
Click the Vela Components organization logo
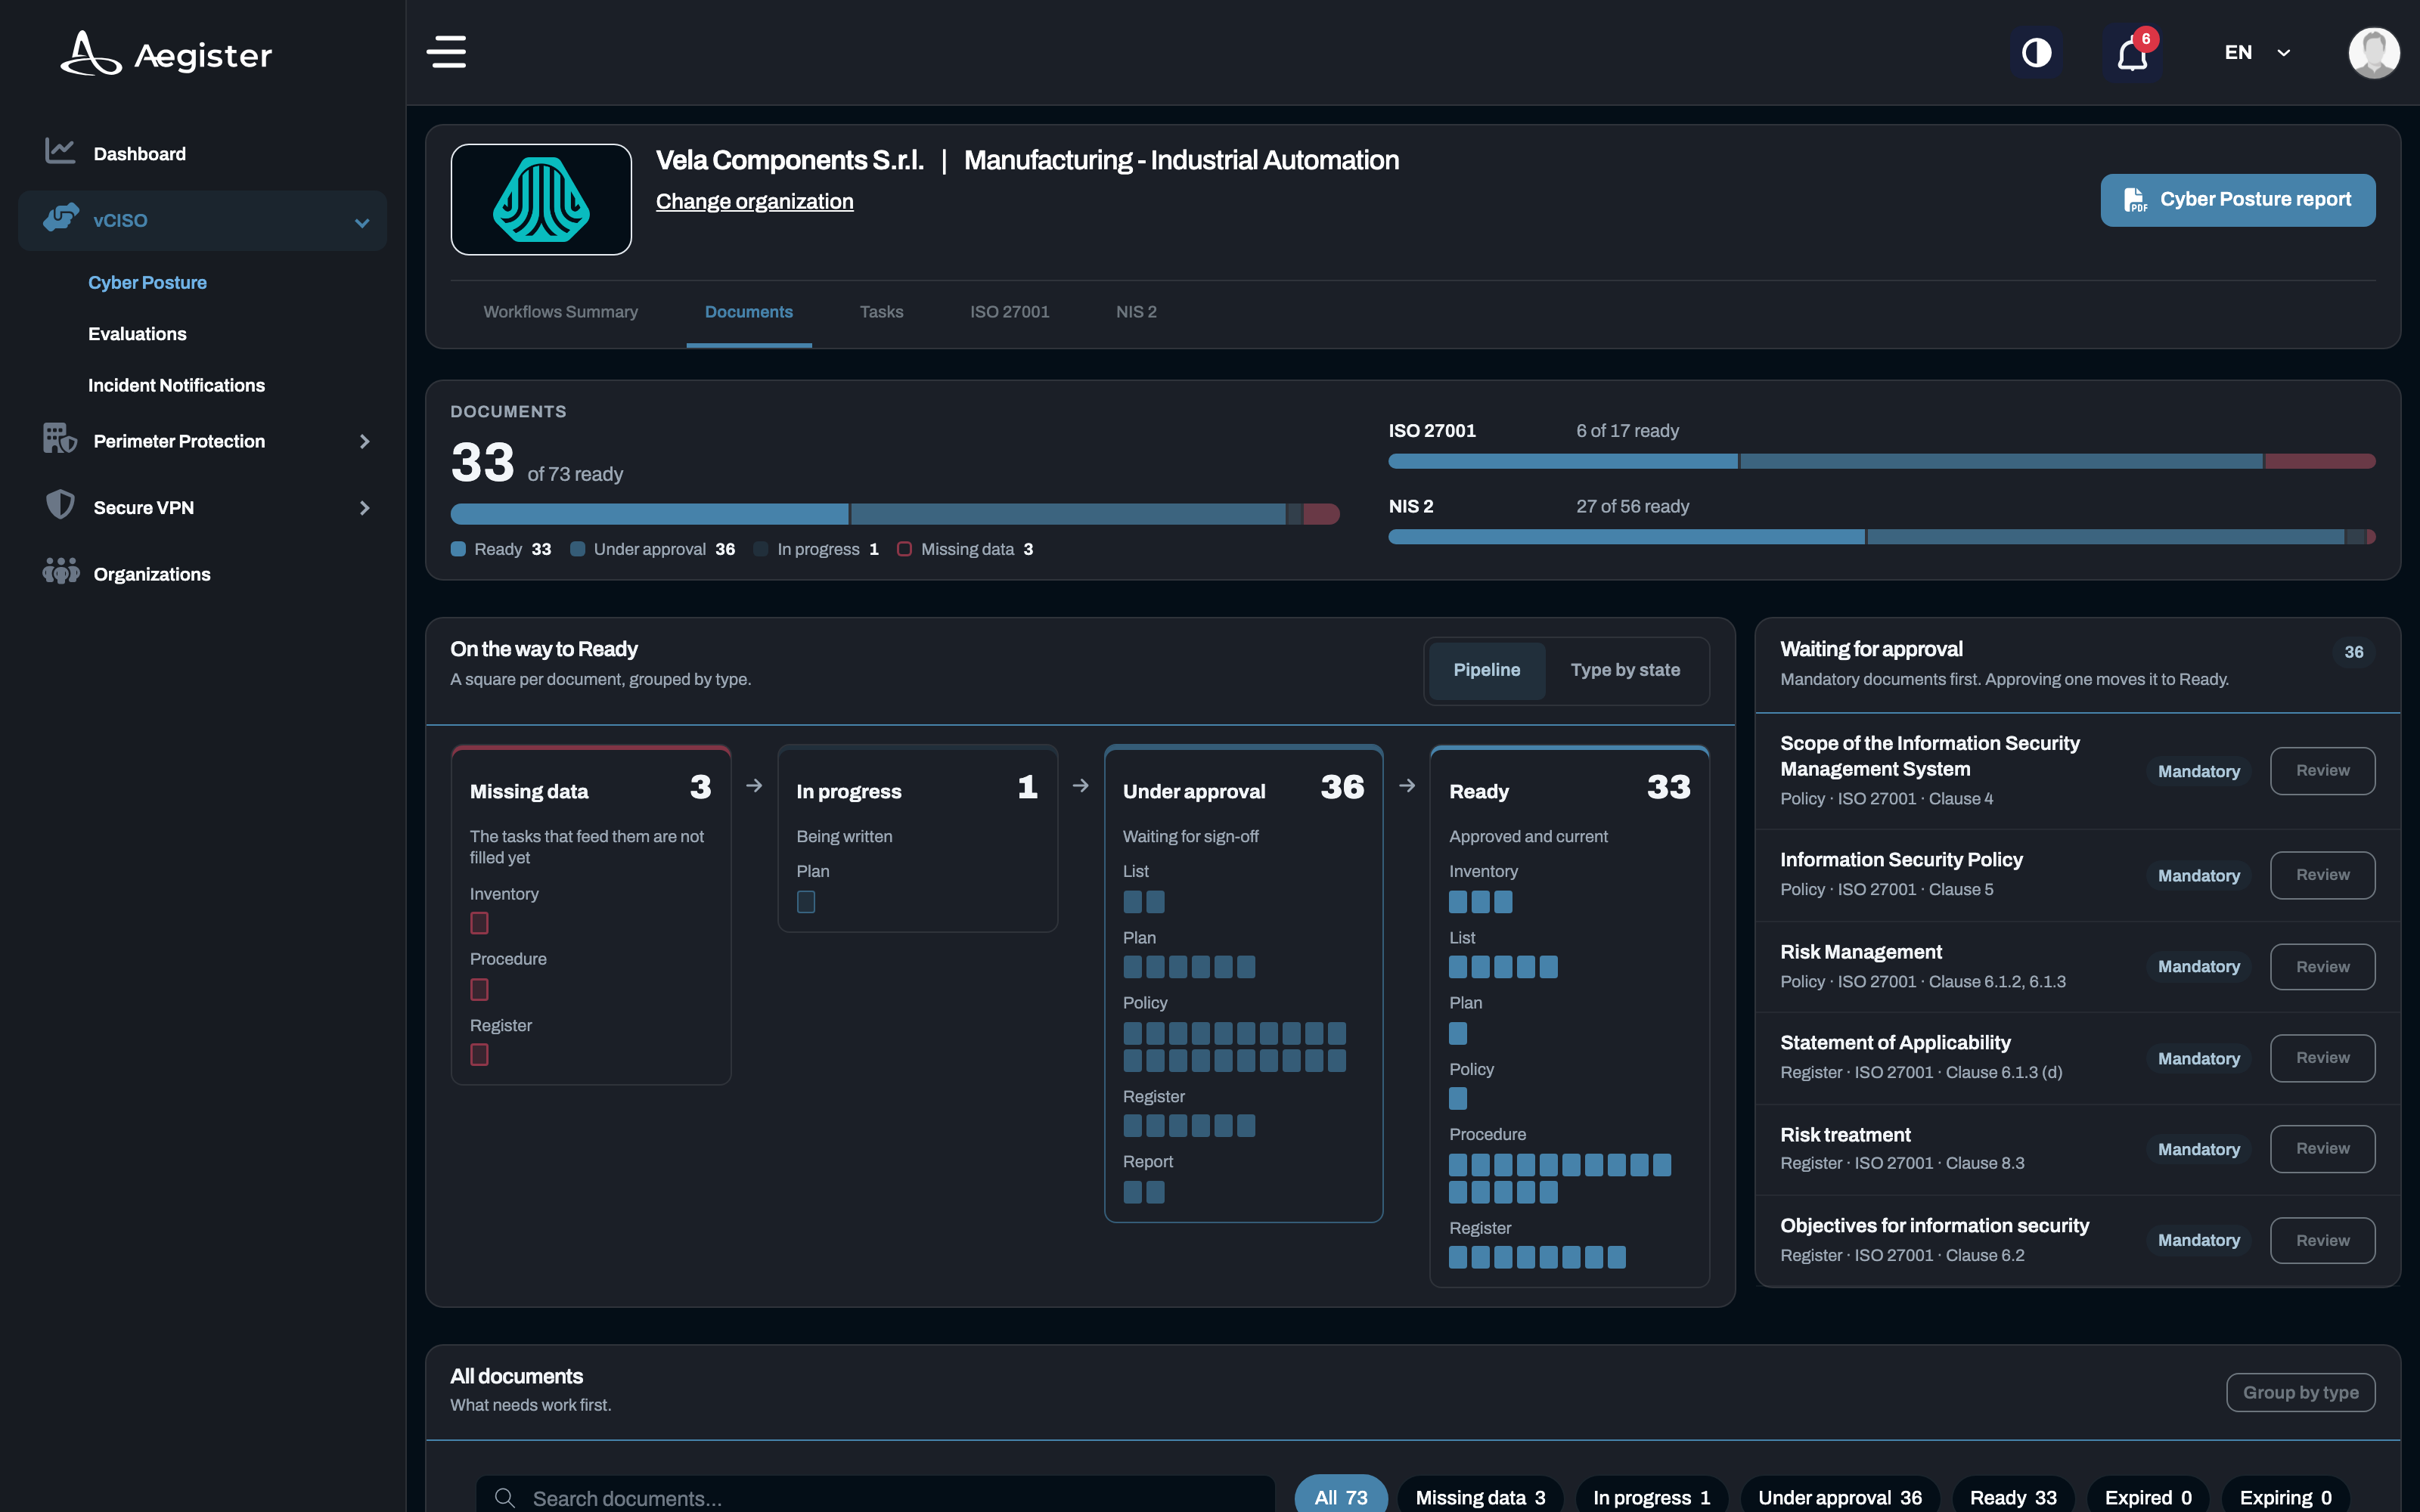coord(541,200)
